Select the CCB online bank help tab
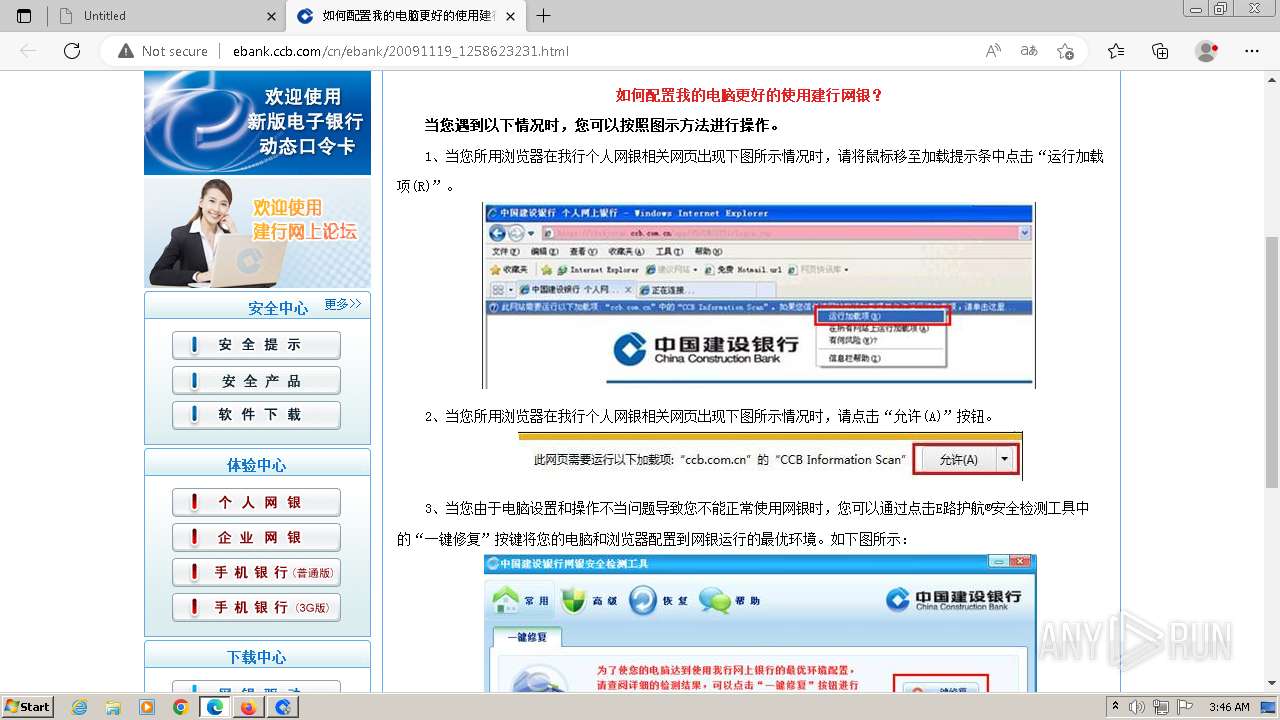The image size is (1280, 720). (407, 16)
